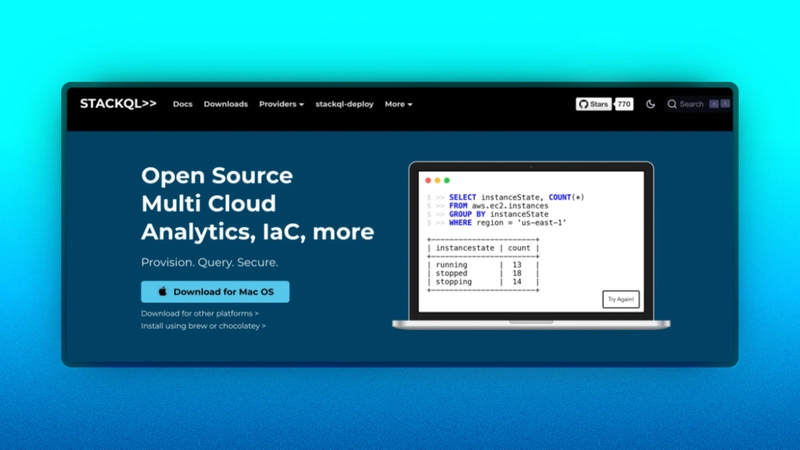Viewport: 800px width, 450px height.
Task: Click the StackQL logo in the navbar
Action: coord(118,104)
